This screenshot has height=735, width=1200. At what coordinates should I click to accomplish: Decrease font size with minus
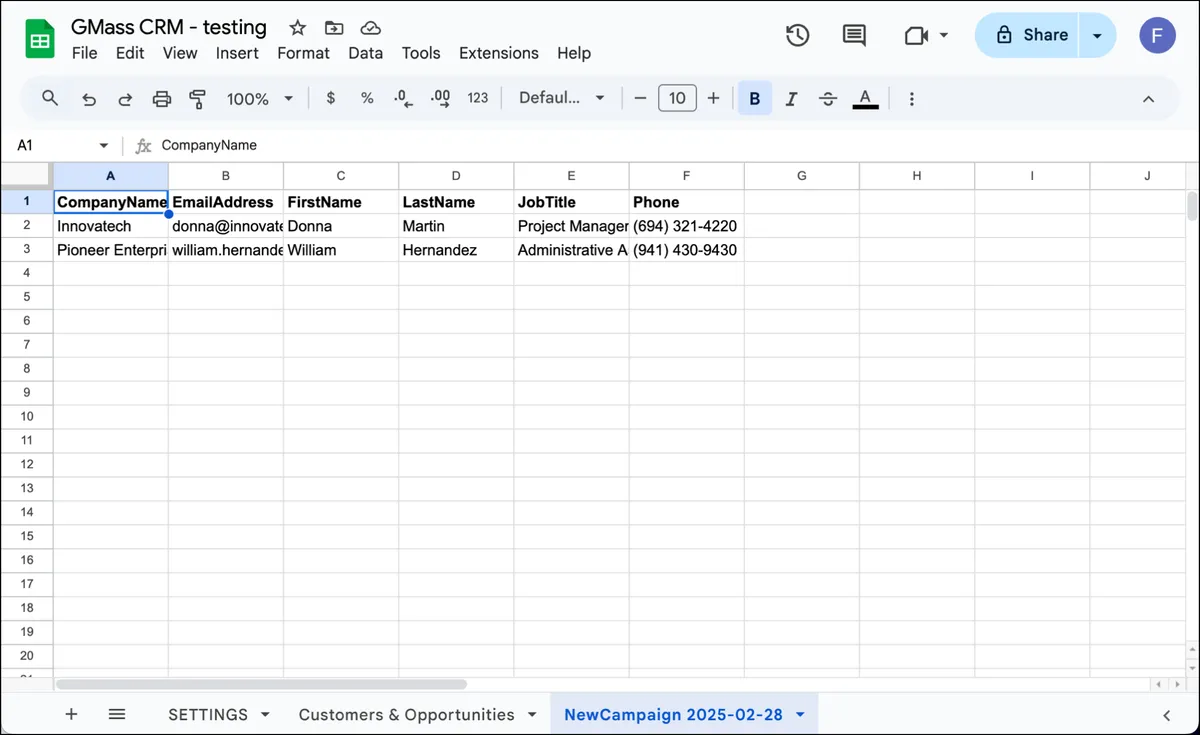(x=641, y=98)
